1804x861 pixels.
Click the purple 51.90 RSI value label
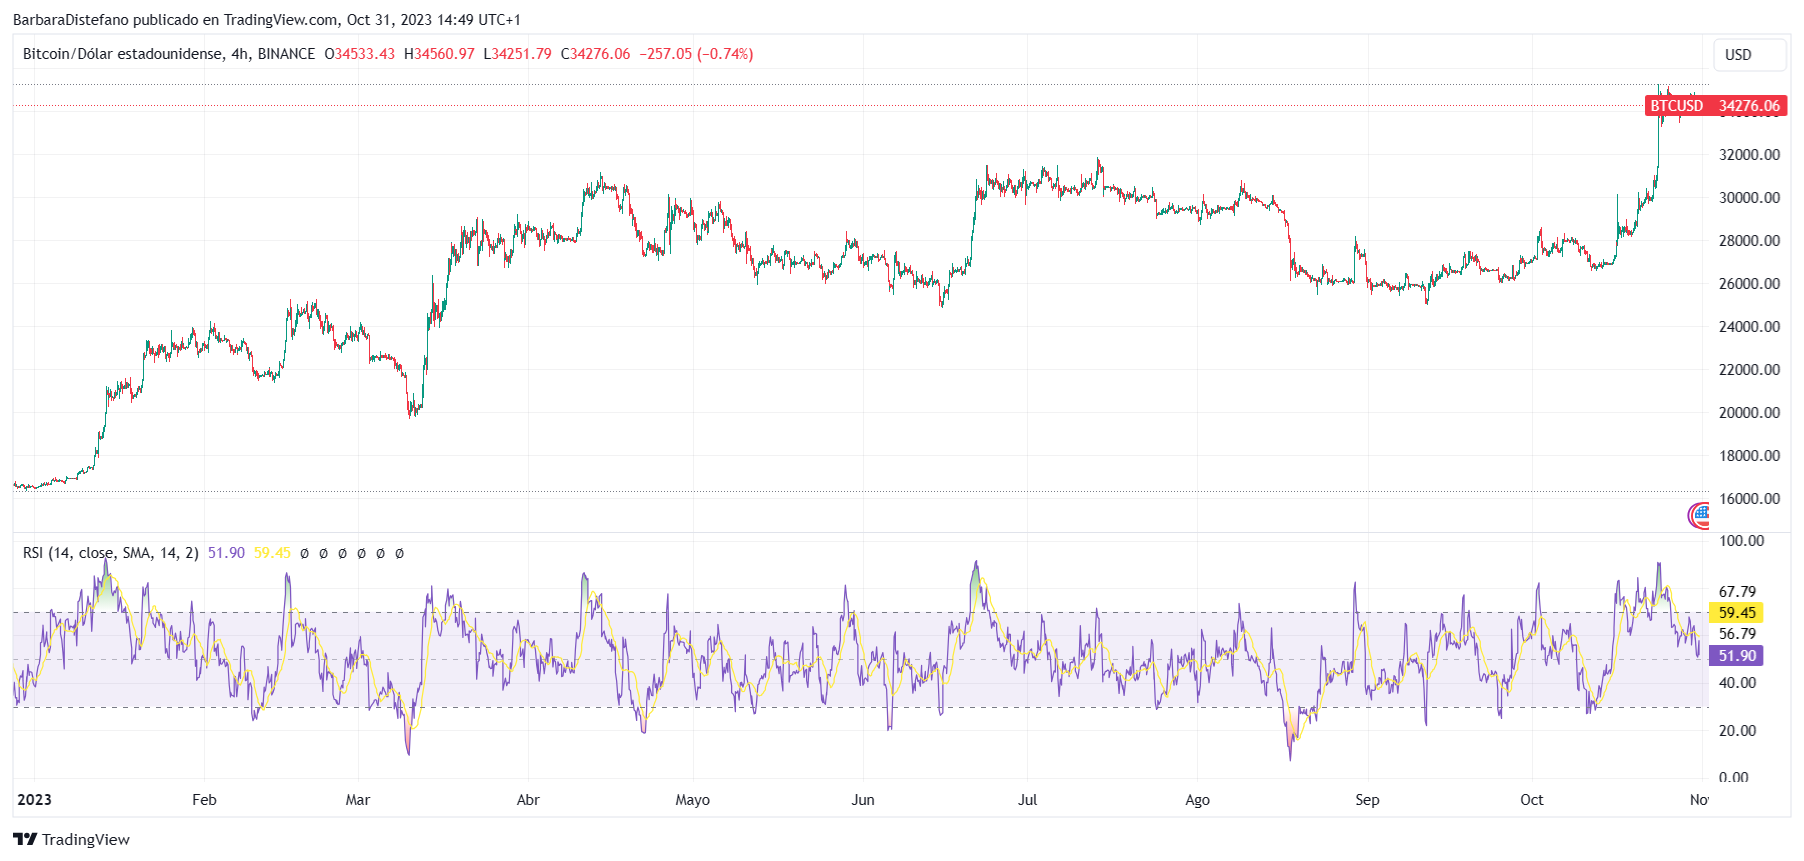(1736, 656)
